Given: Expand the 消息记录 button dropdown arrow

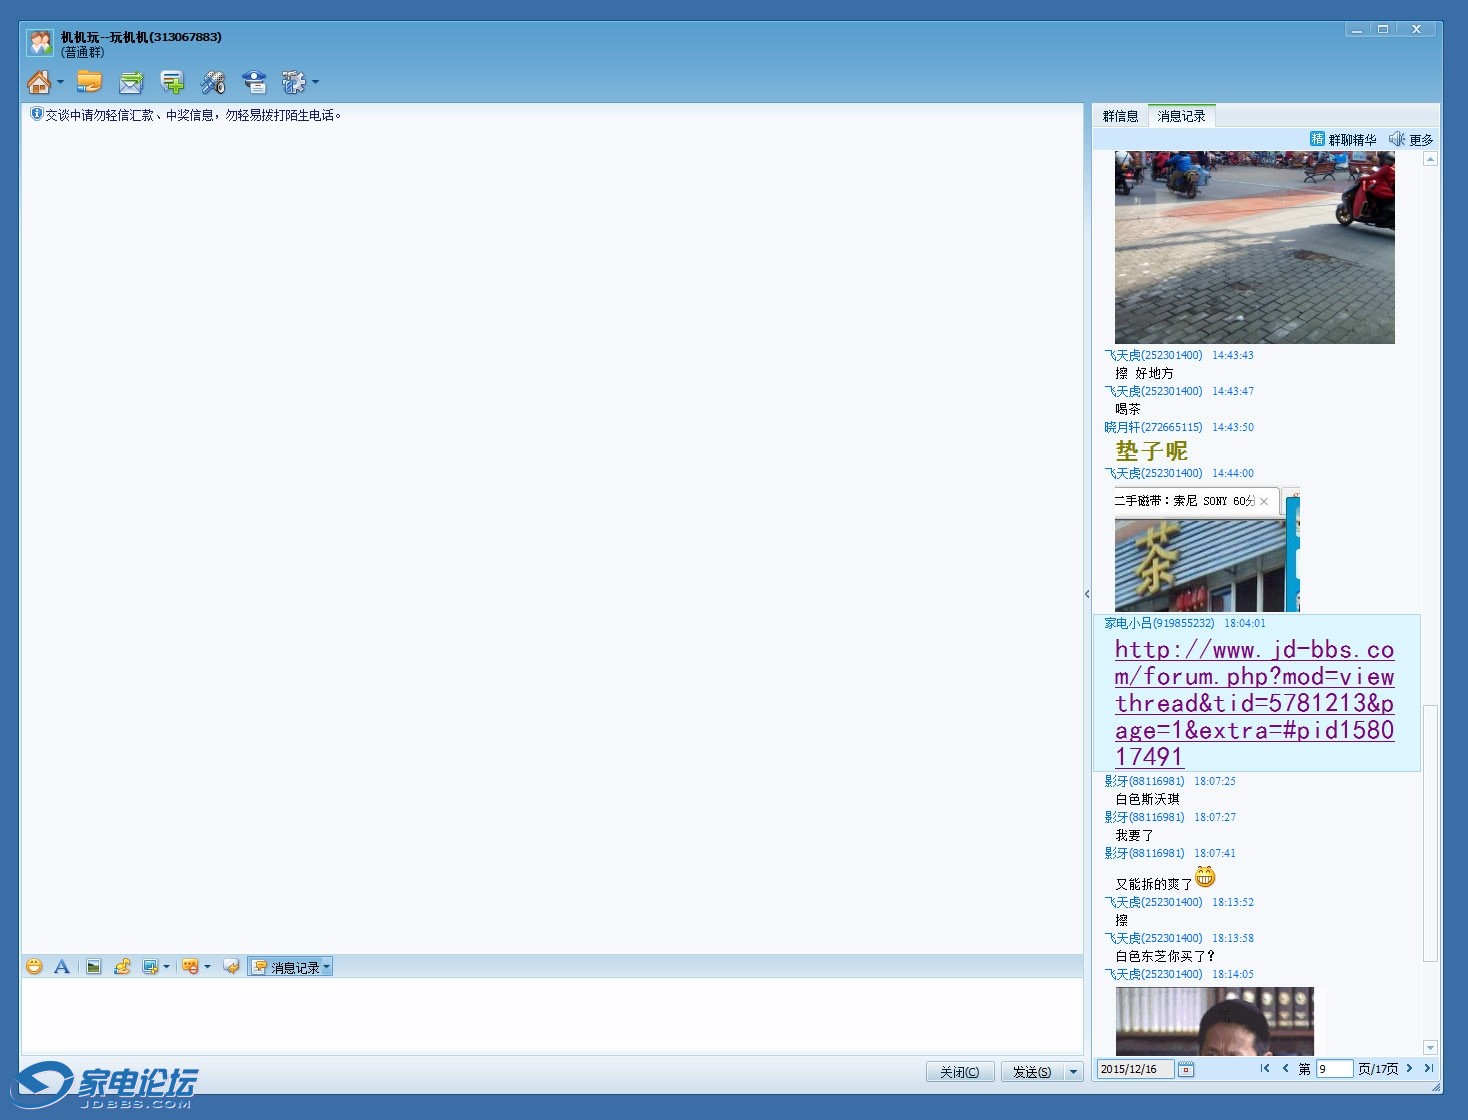Looking at the screenshot, I should click(326, 967).
